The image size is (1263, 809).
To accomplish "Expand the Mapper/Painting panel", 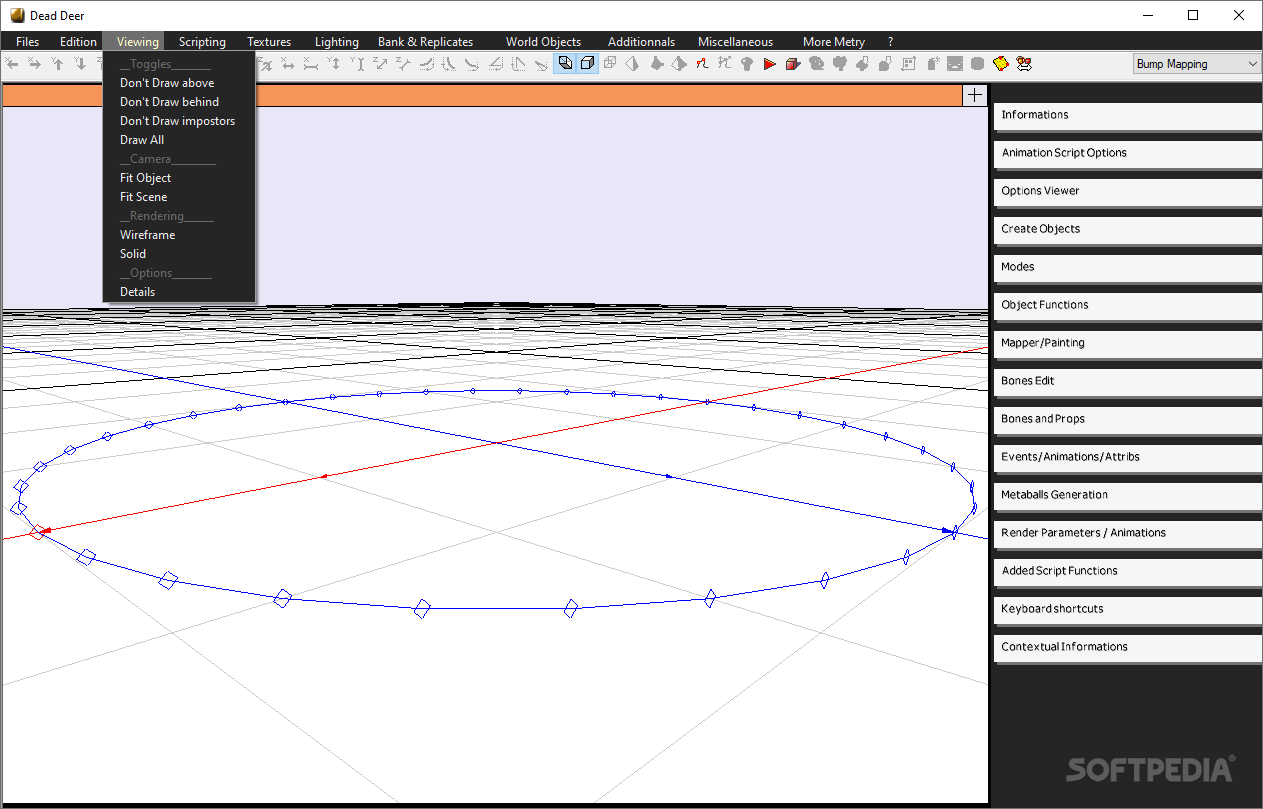I will coord(1128,343).
